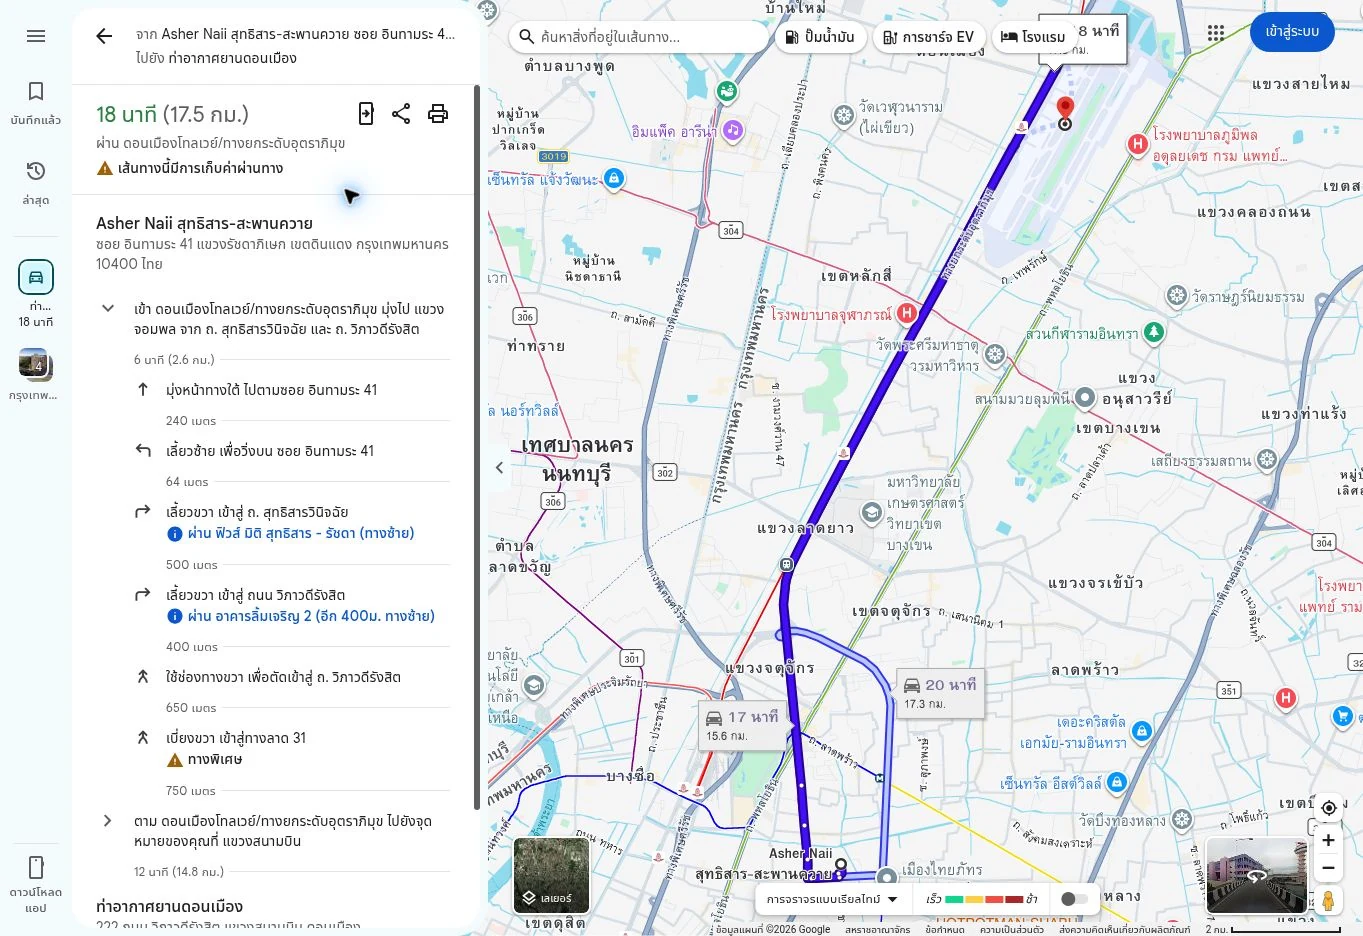Click step เบี่ยงขวา เข้าสู่ทางลาด 31
The width and height of the screenshot is (1363, 936).
[x=236, y=738]
